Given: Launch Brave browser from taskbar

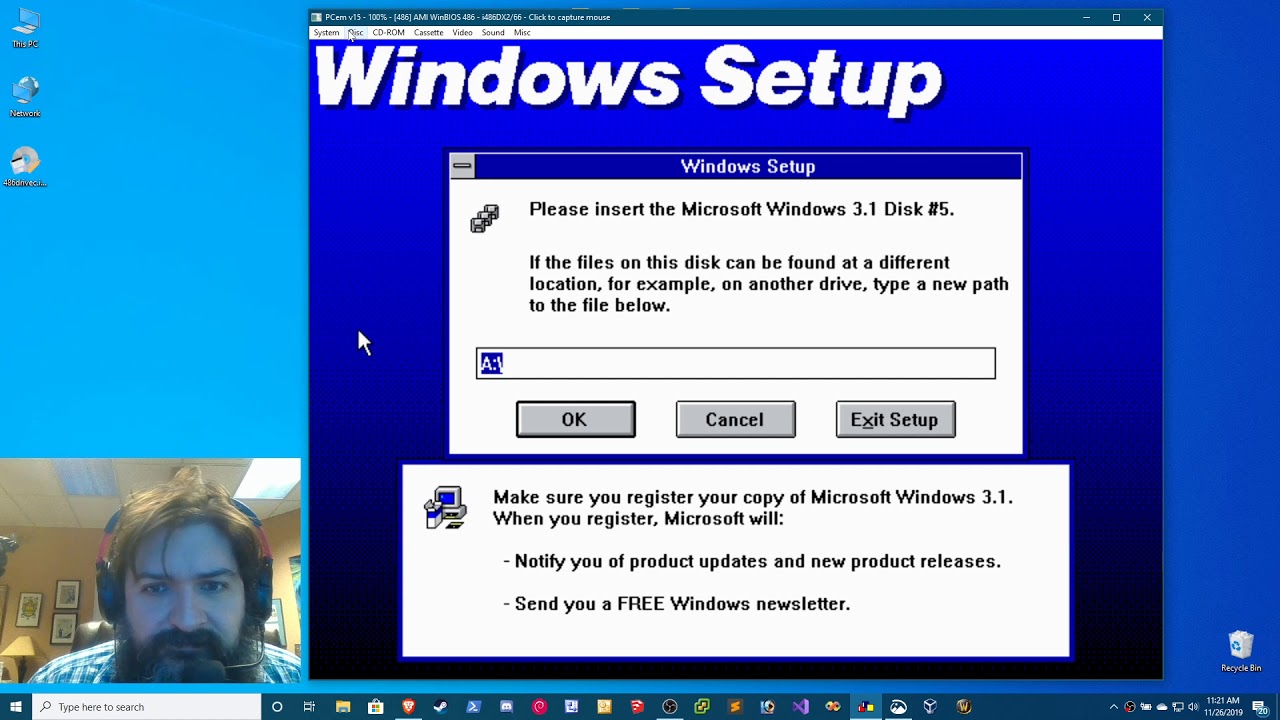Looking at the screenshot, I should coord(408,707).
